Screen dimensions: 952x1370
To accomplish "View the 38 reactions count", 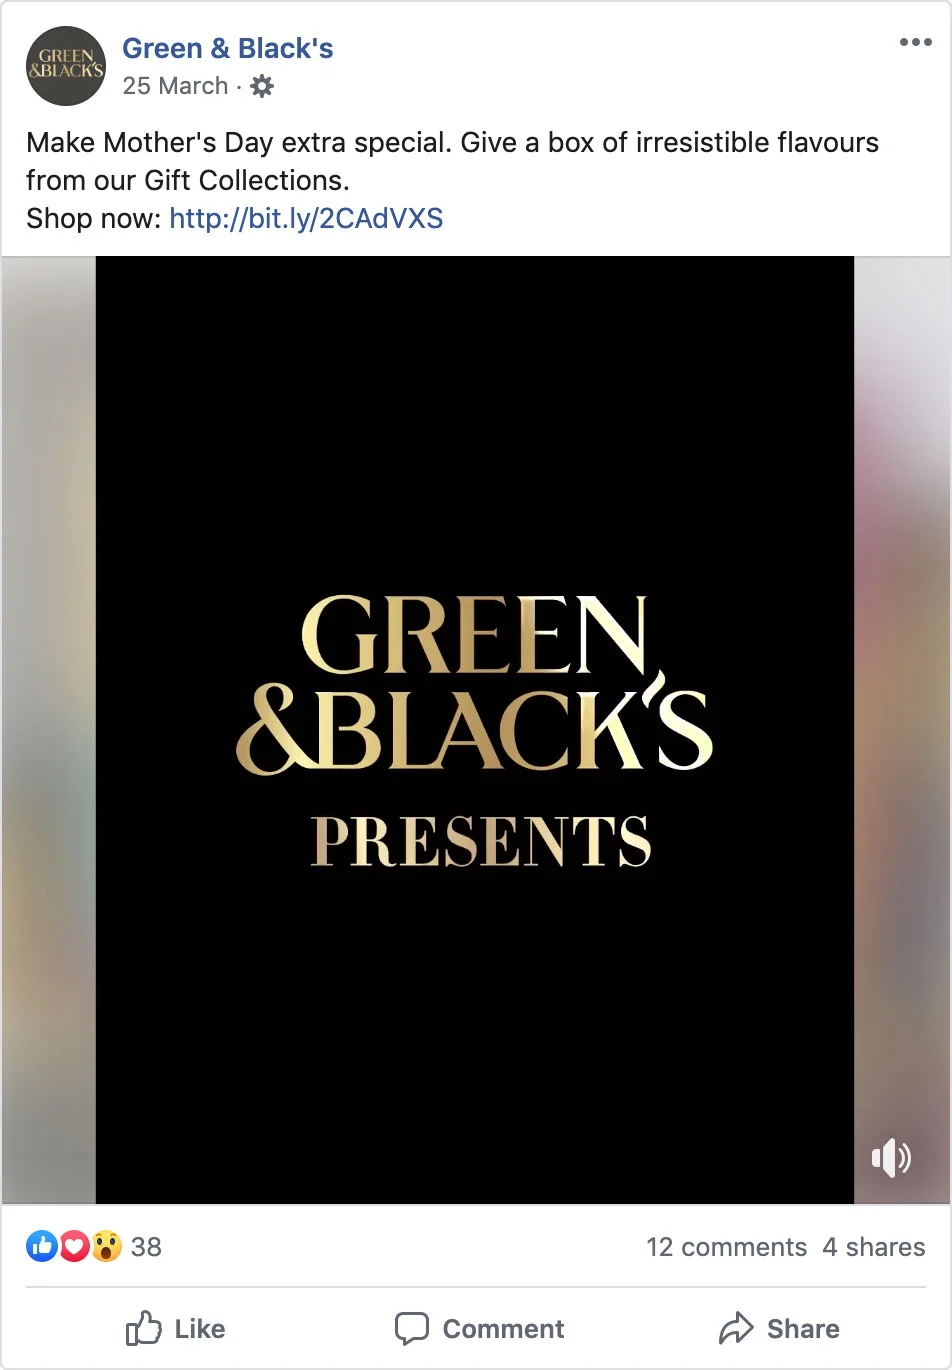I will [x=146, y=1247].
